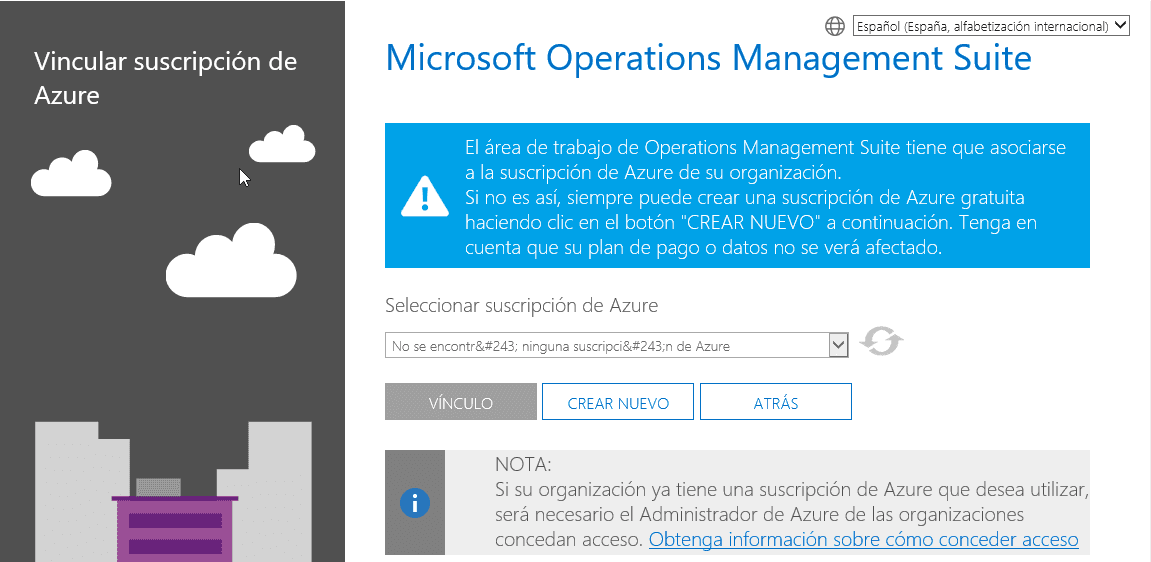
Task: Click the blue information circle icon
Action: click(415, 502)
